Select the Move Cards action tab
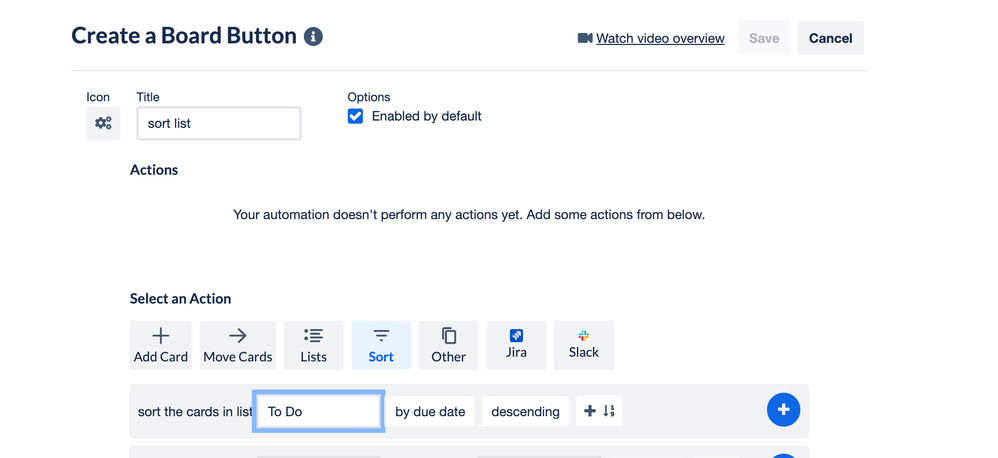This screenshot has width=998, height=458. [x=238, y=345]
